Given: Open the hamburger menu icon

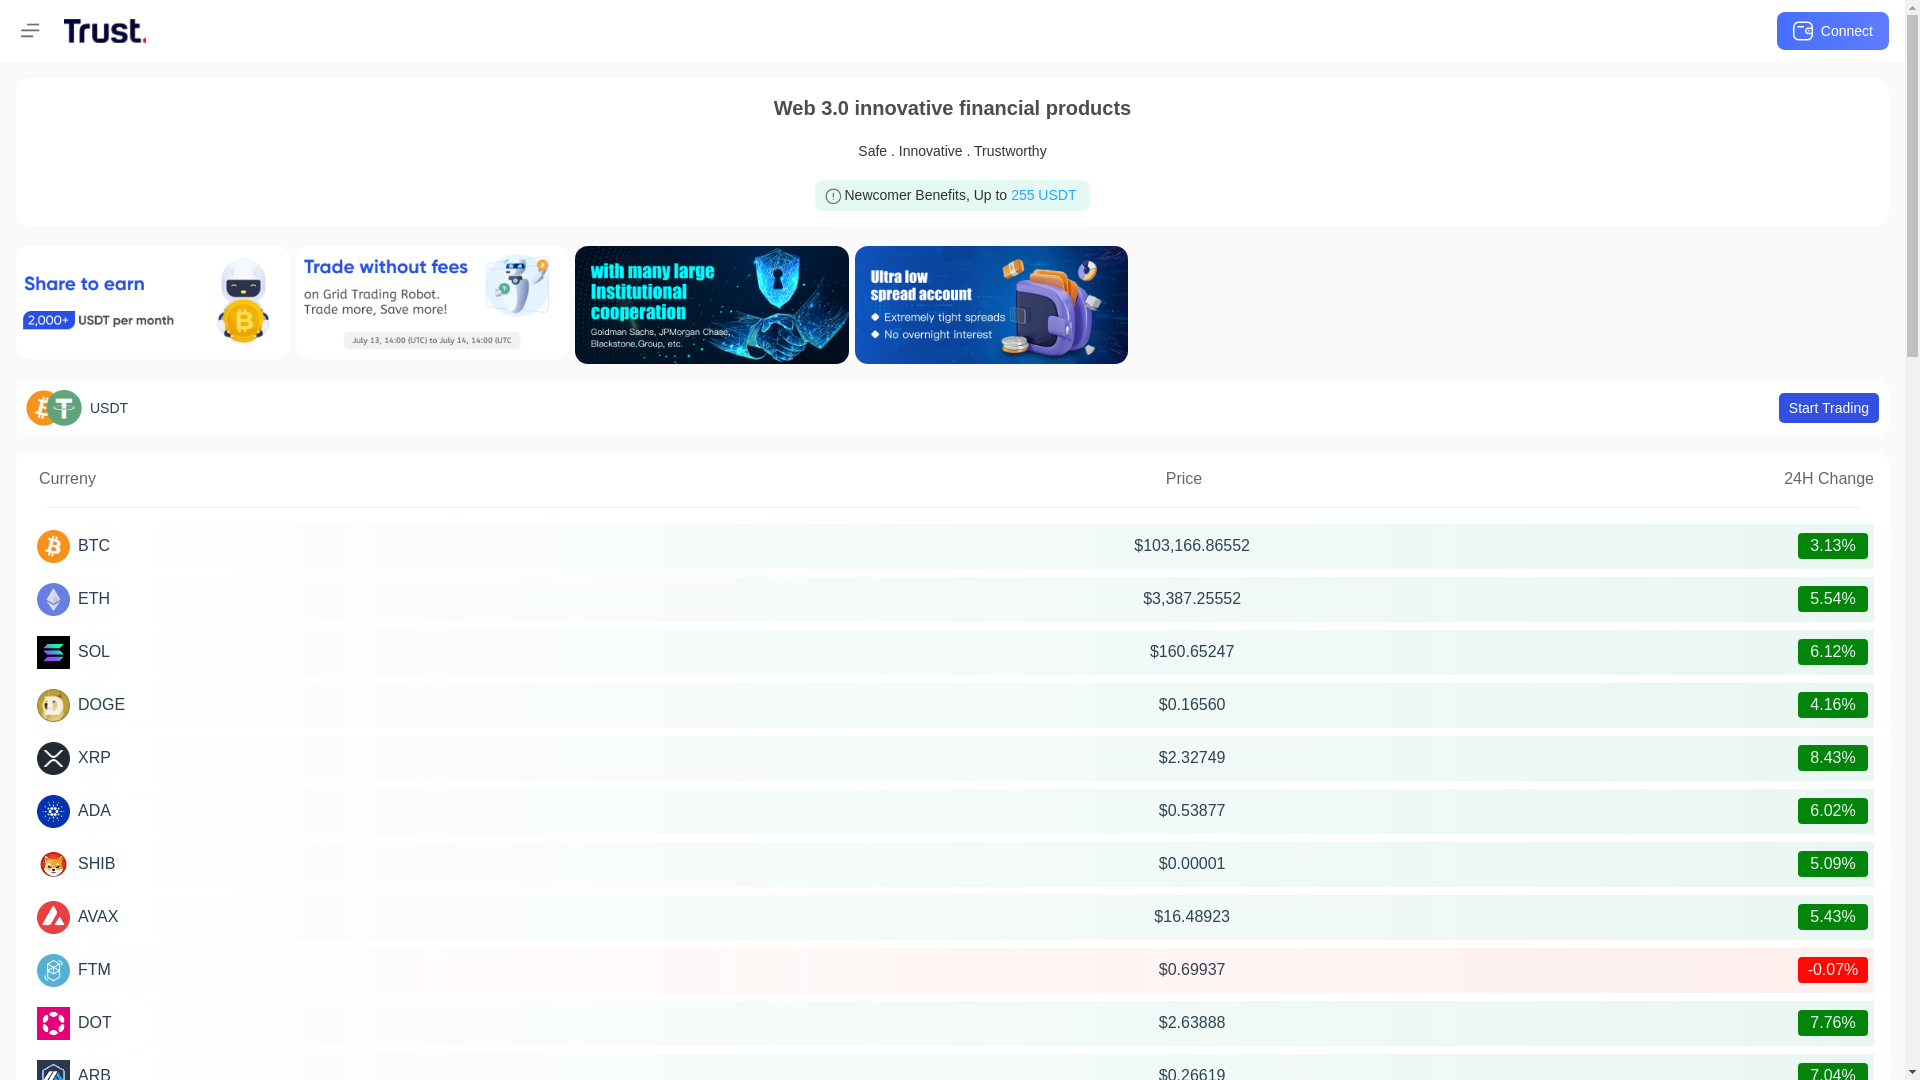Looking at the screenshot, I should tap(30, 31).
